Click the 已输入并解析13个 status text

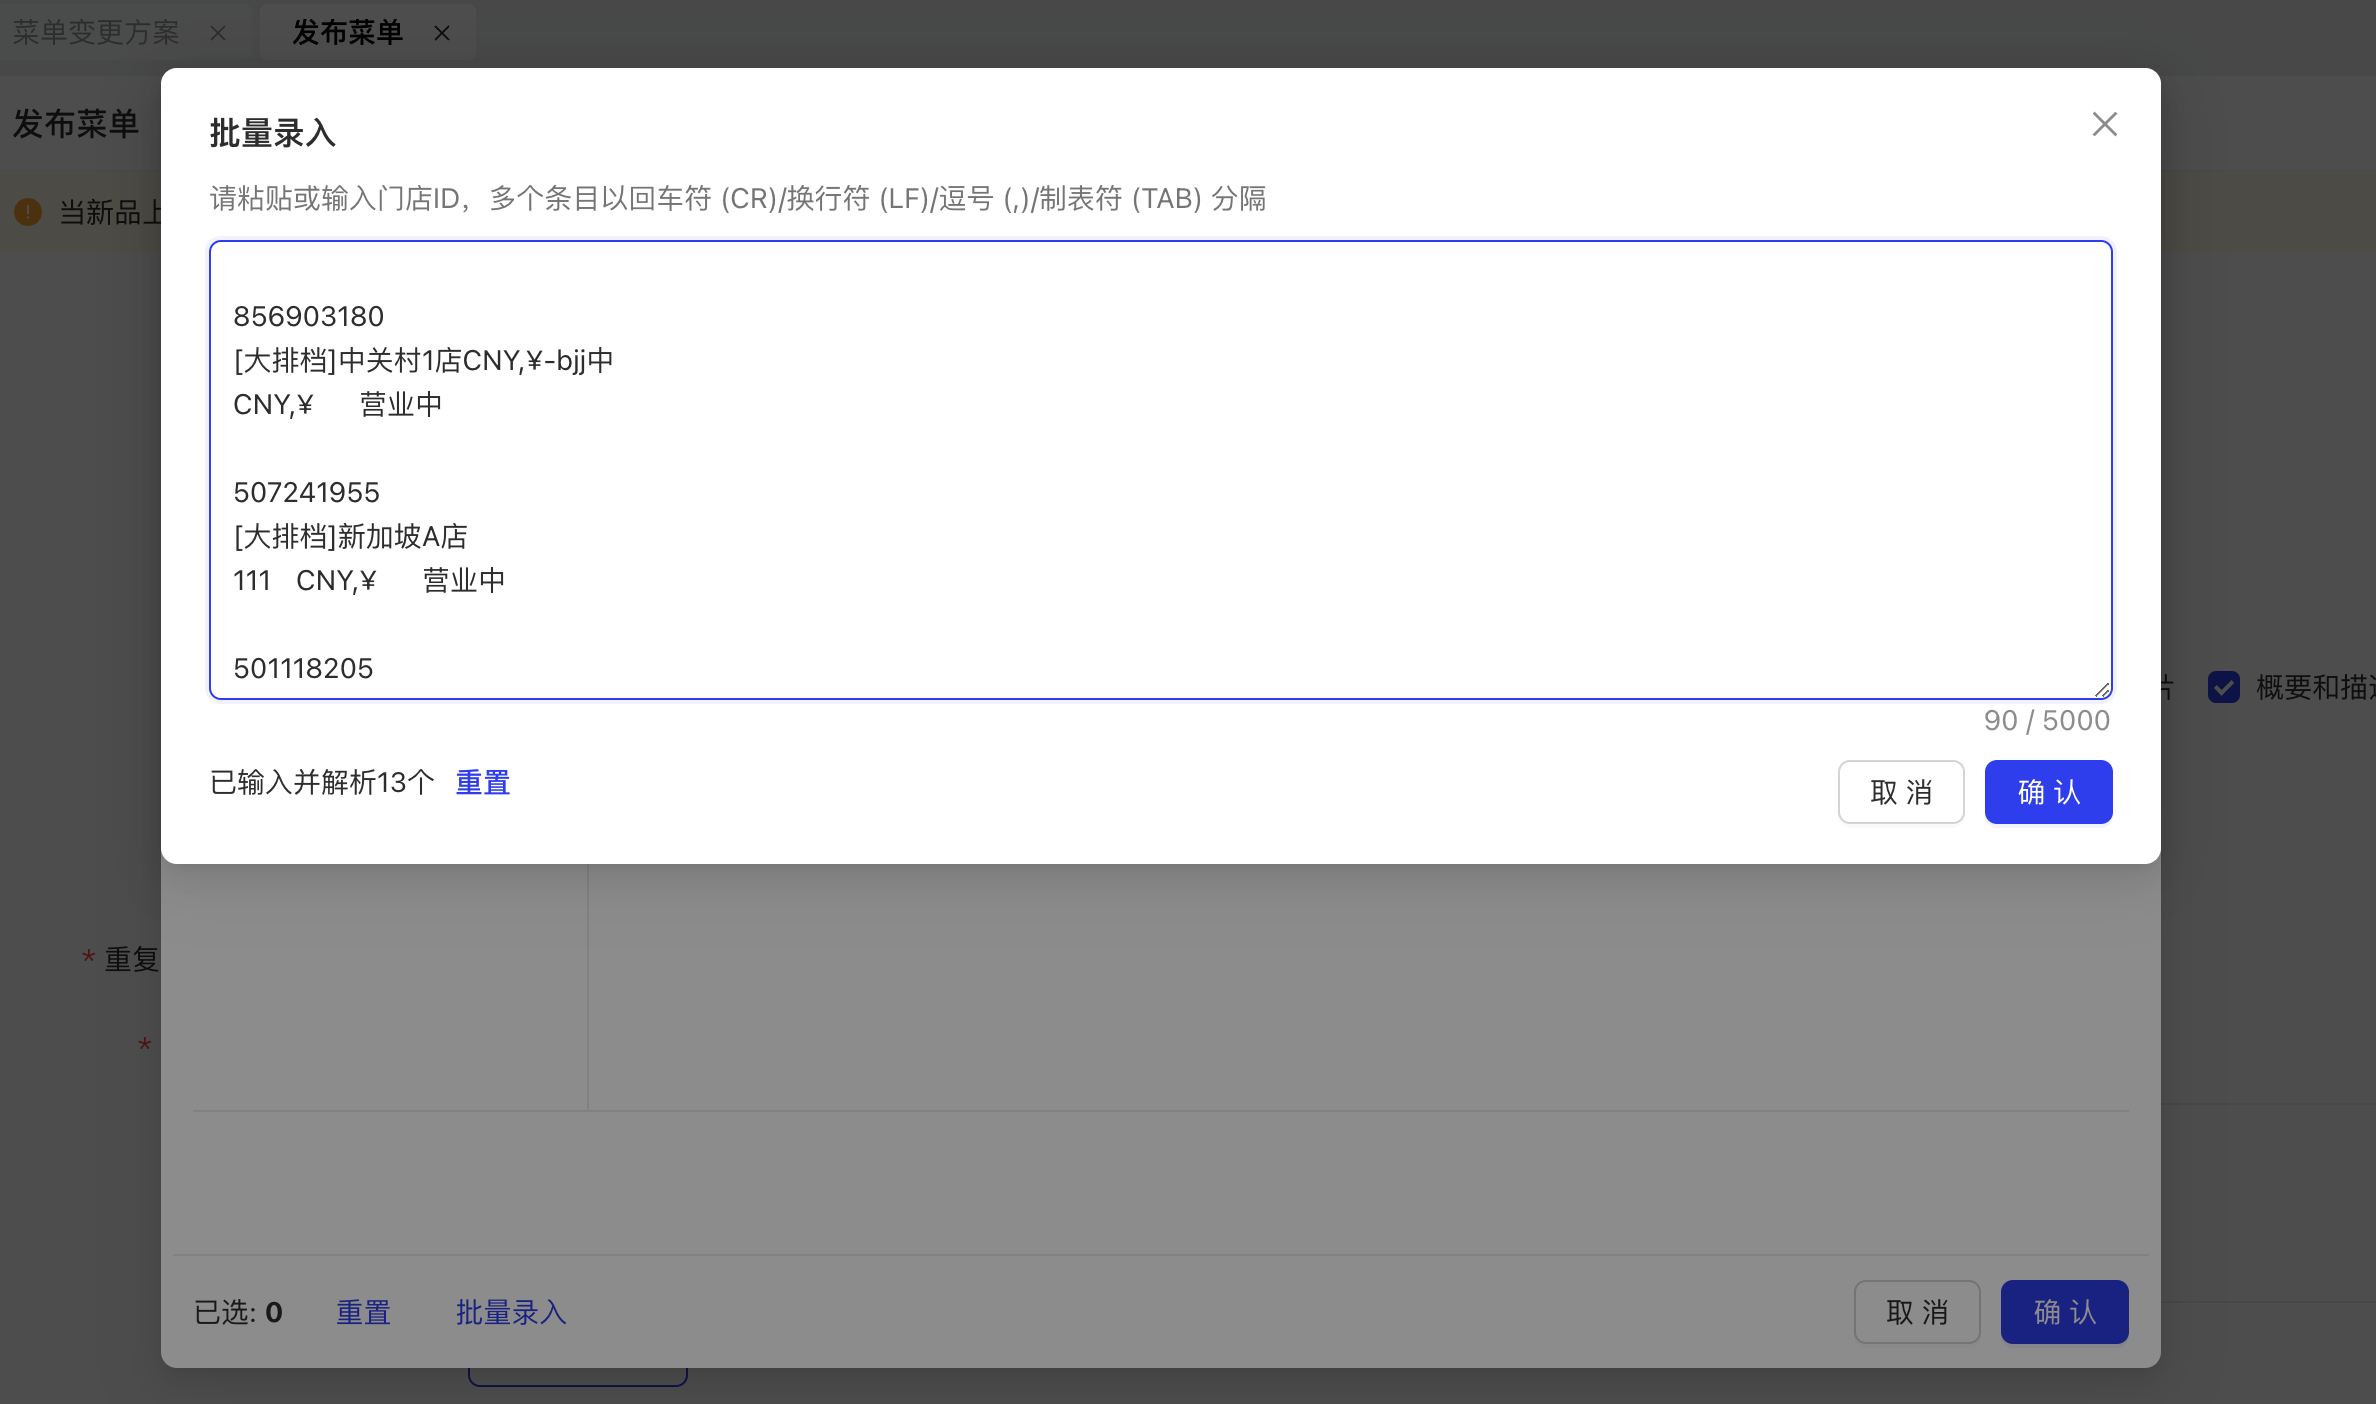pyautogui.click(x=322, y=782)
